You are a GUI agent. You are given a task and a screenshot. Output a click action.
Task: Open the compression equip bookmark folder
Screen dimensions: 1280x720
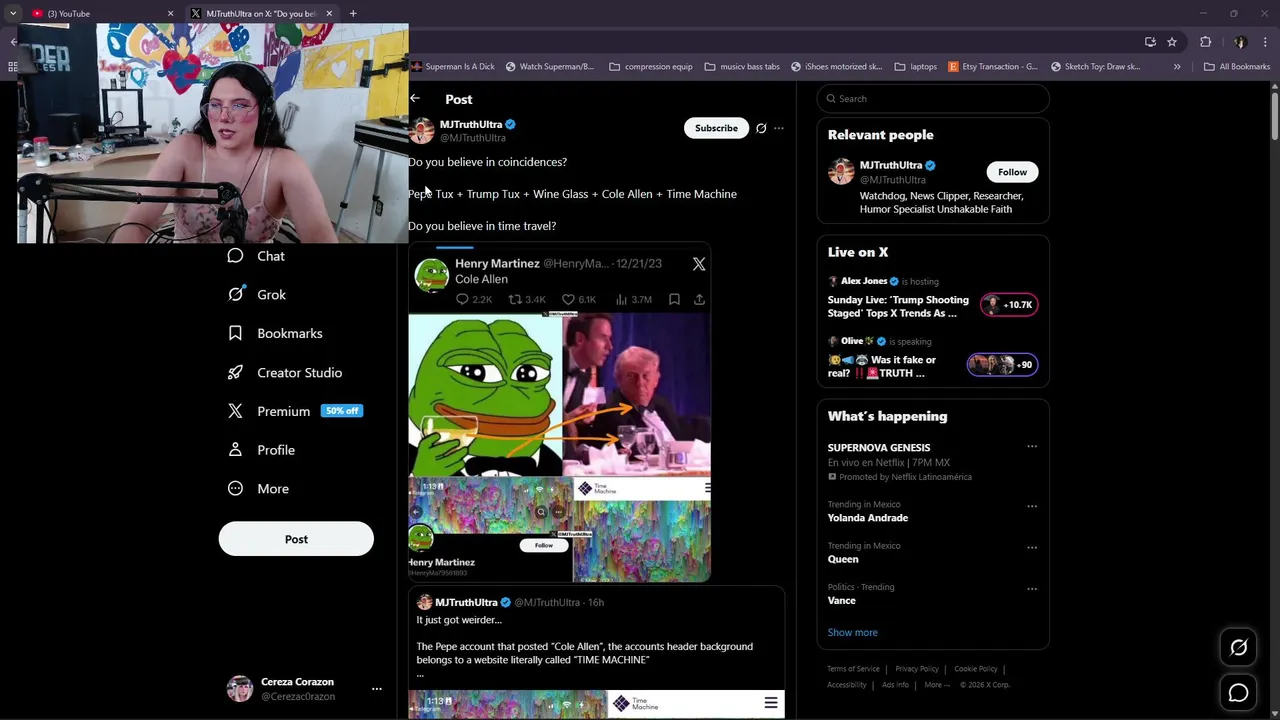click(x=650, y=67)
